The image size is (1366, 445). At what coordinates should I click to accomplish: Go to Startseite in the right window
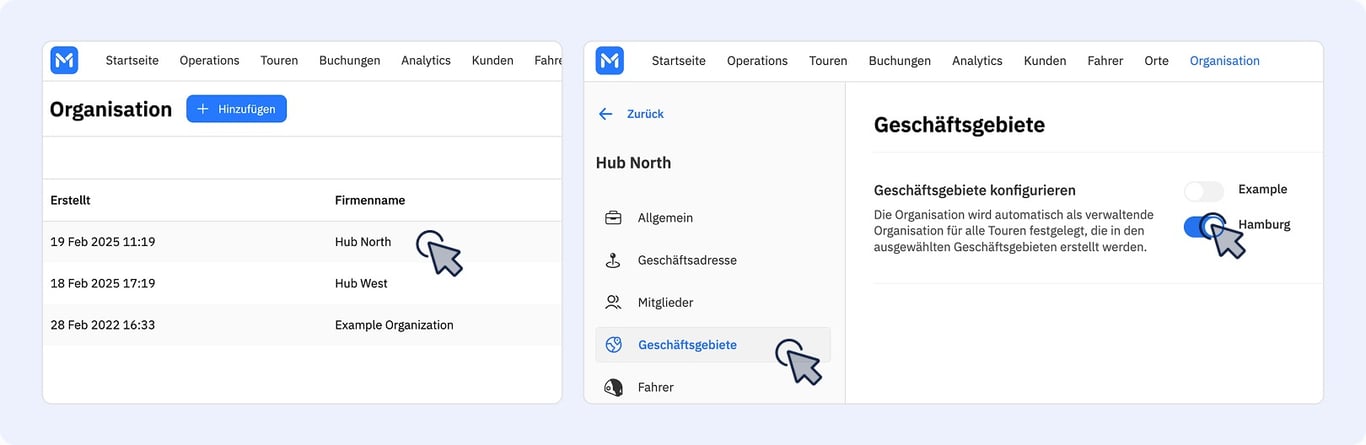(x=678, y=61)
